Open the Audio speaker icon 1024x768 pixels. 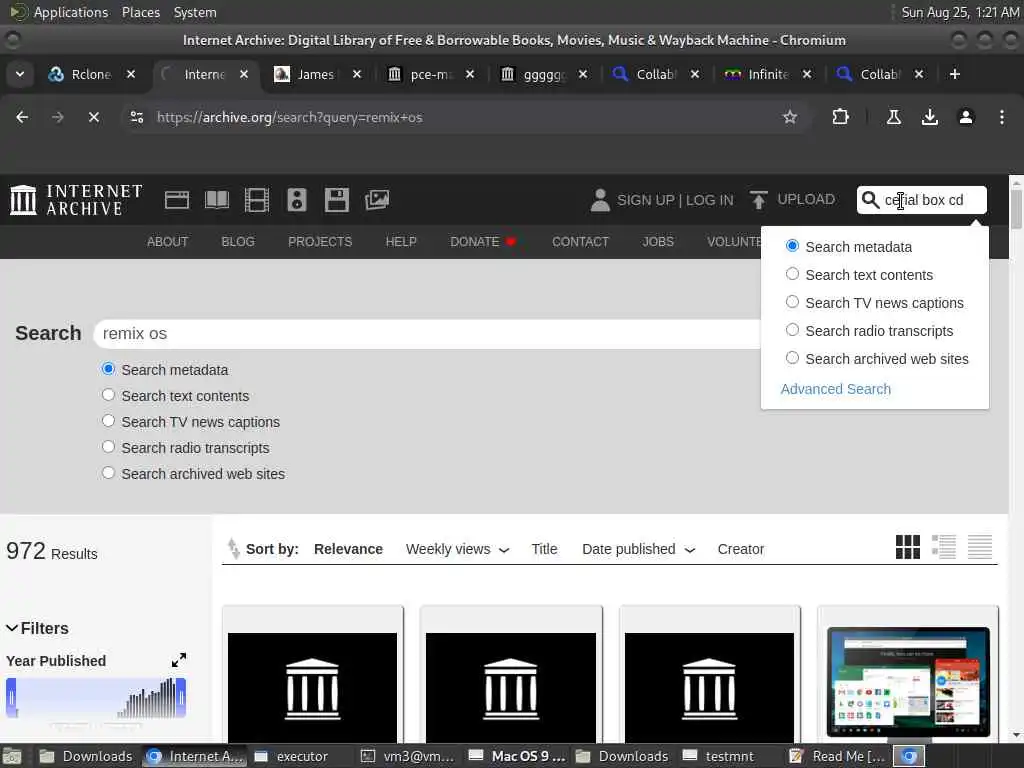[296, 200]
